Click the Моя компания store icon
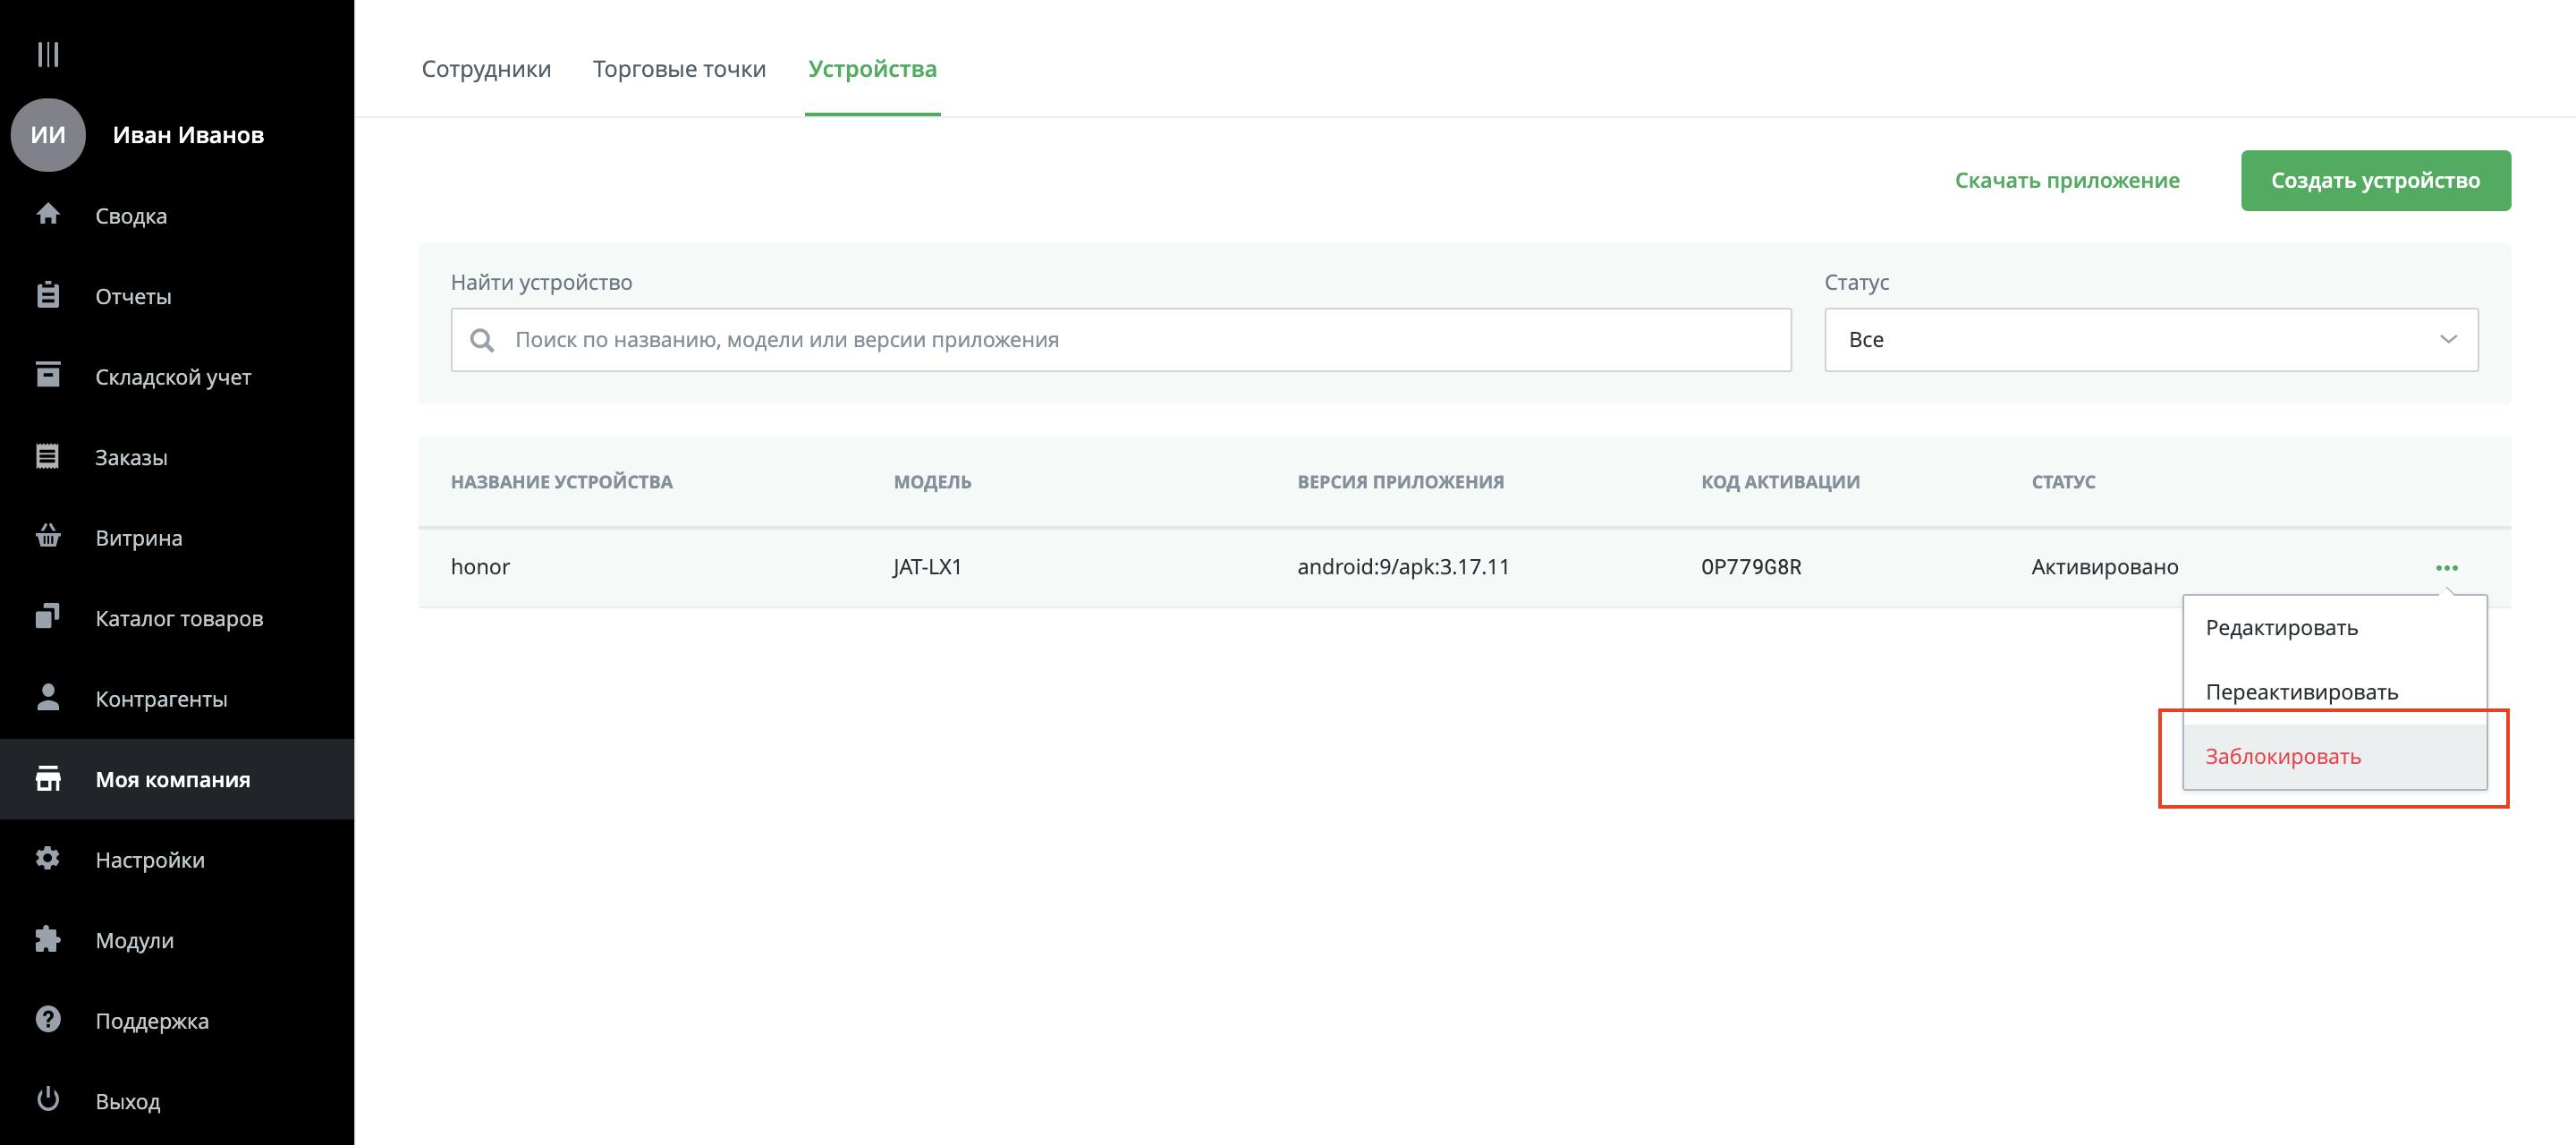2576x1145 pixels. pyautogui.click(x=48, y=778)
